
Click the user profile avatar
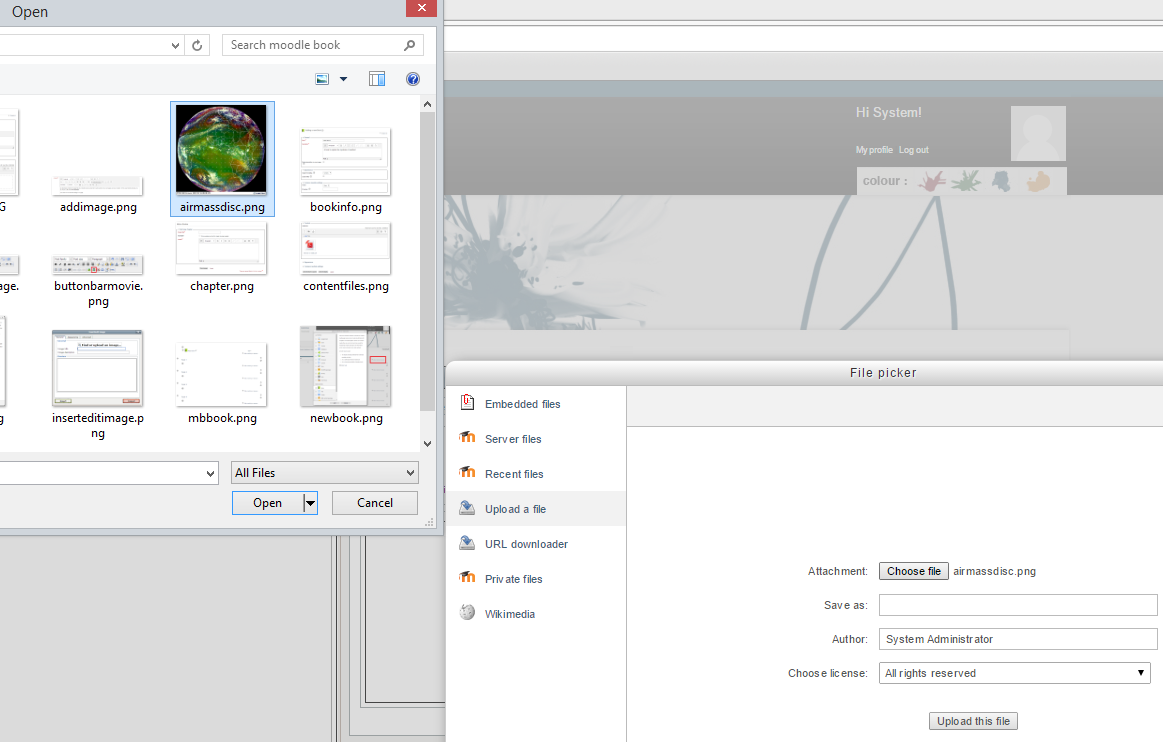pyautogui.click(x=1038, y=134)
